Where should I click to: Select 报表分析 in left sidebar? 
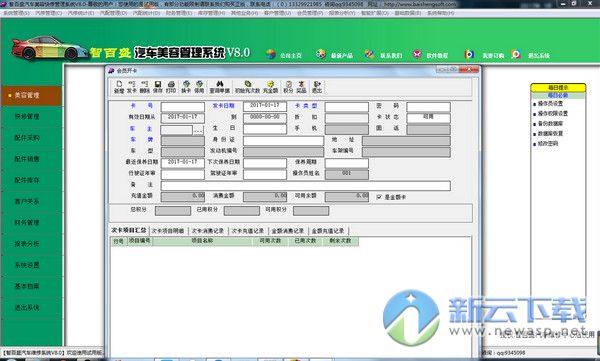click(x=31, y=243)
